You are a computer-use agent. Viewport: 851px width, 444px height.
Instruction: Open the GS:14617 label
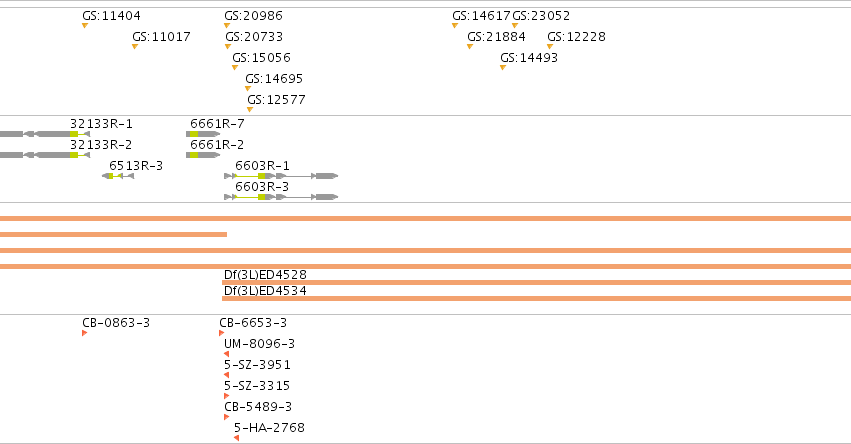tap(481, 16)
